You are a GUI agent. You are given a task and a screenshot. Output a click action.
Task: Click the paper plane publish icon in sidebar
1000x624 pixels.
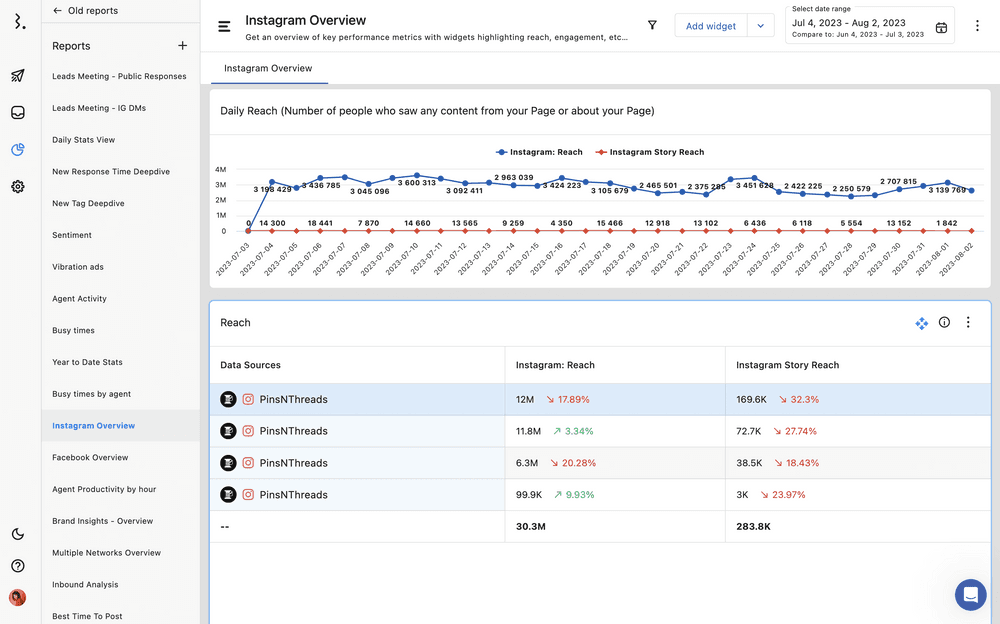point(18,76)
